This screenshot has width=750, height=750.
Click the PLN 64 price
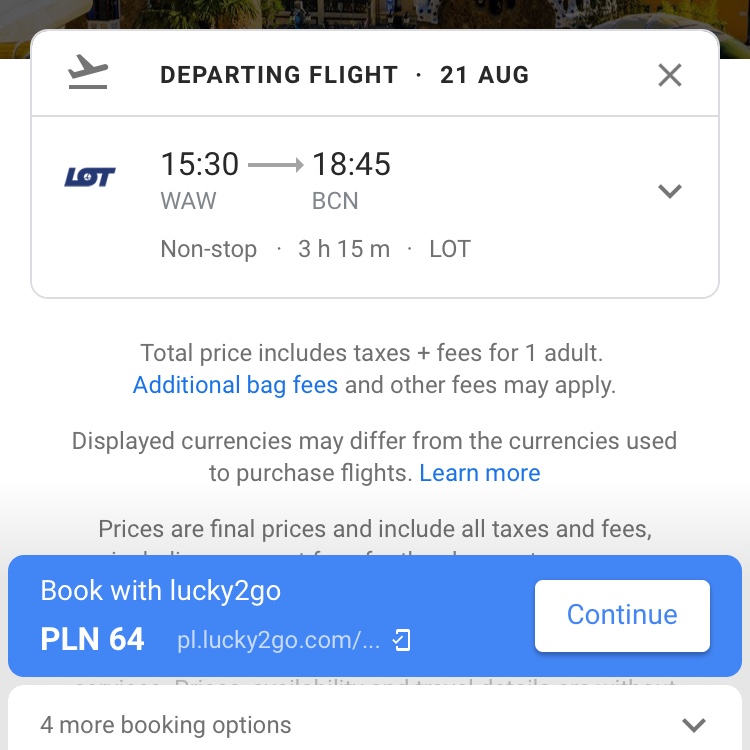(92, 639)
